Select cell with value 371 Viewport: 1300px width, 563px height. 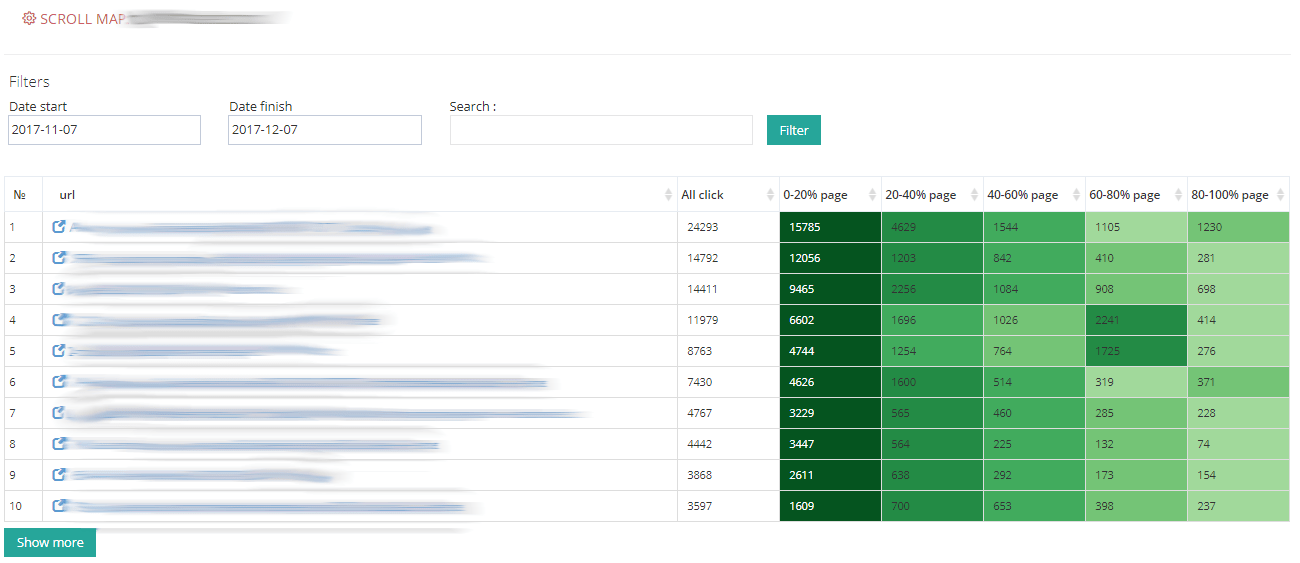(1238, 382)
